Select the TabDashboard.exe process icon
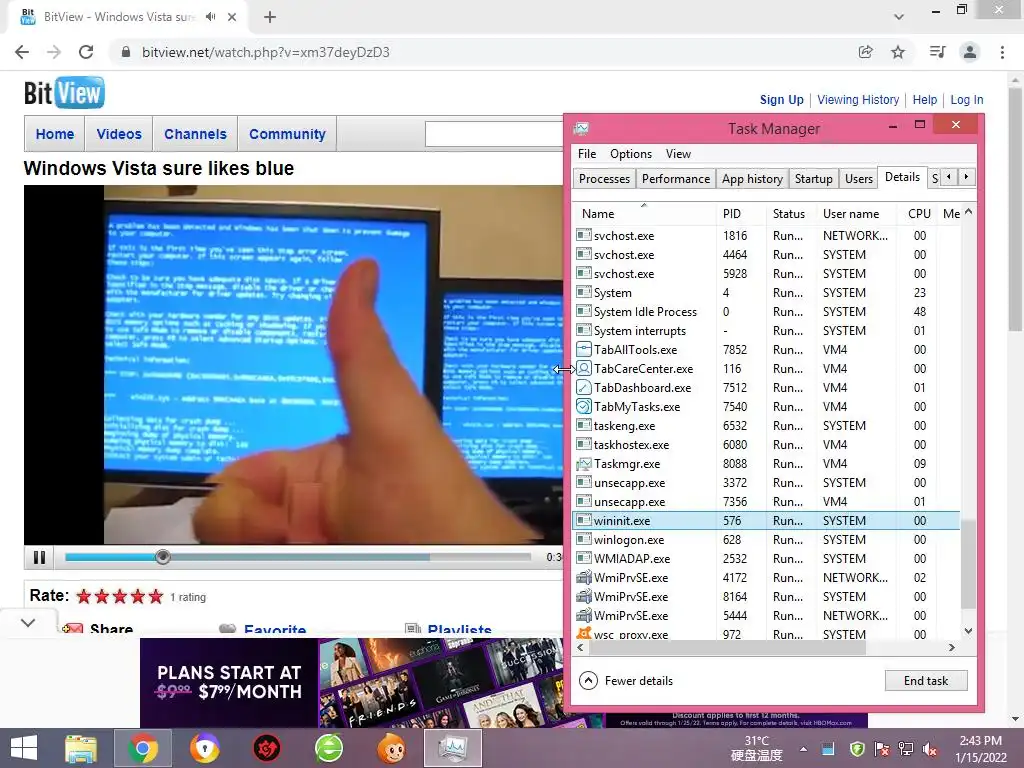This screenshot has height=768, width=1024. (584, 387)
